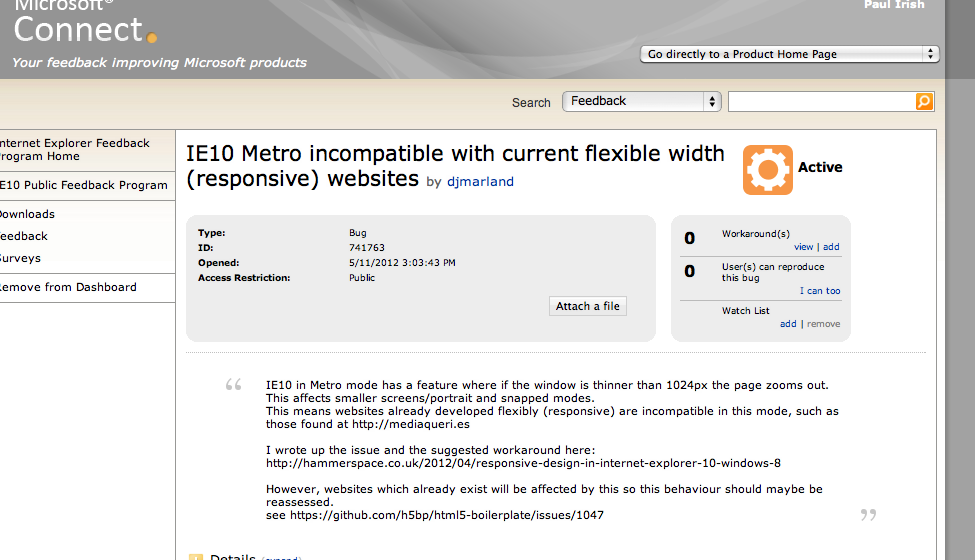Screen dimensions: 975x560
Task: Open Go directly to Product Home Page dropdown
Action: (x=789, y=54)
